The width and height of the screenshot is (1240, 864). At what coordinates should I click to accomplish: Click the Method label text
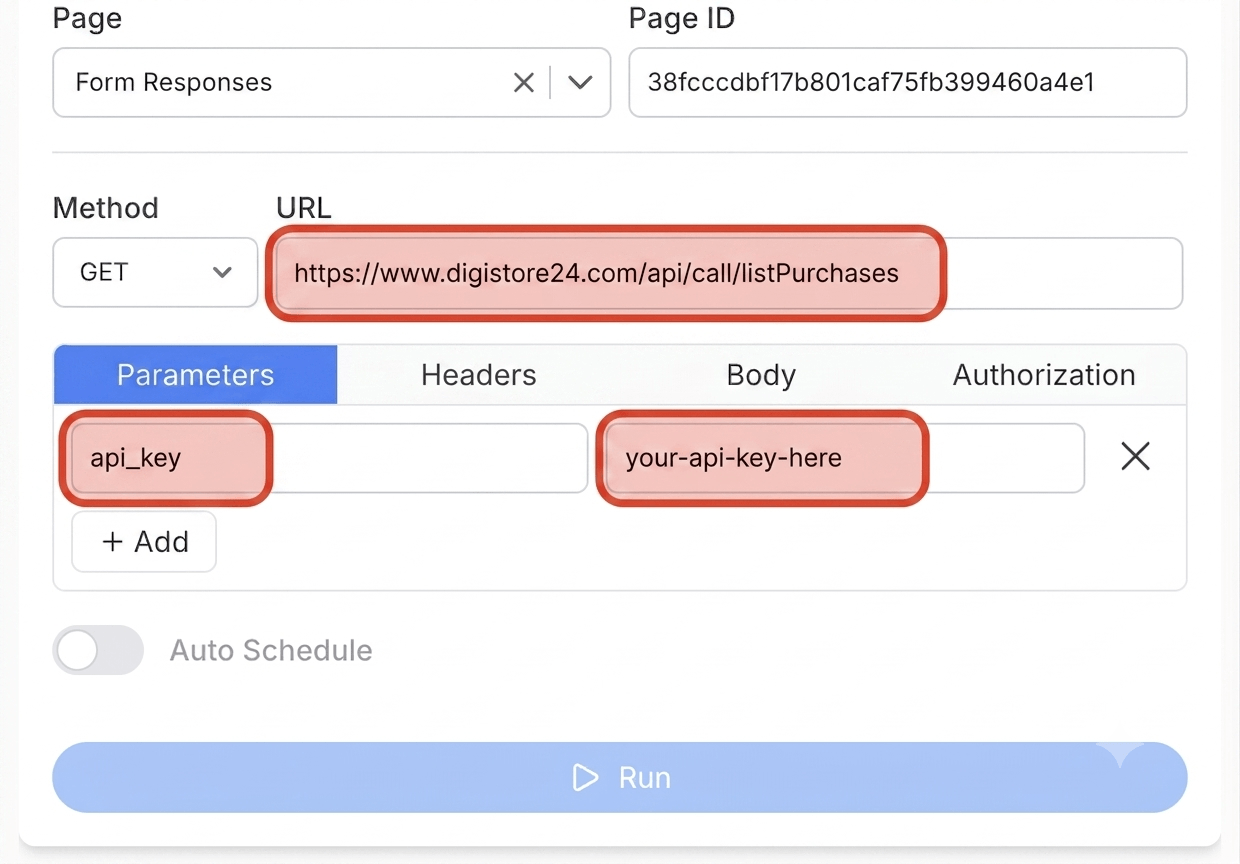106,208
